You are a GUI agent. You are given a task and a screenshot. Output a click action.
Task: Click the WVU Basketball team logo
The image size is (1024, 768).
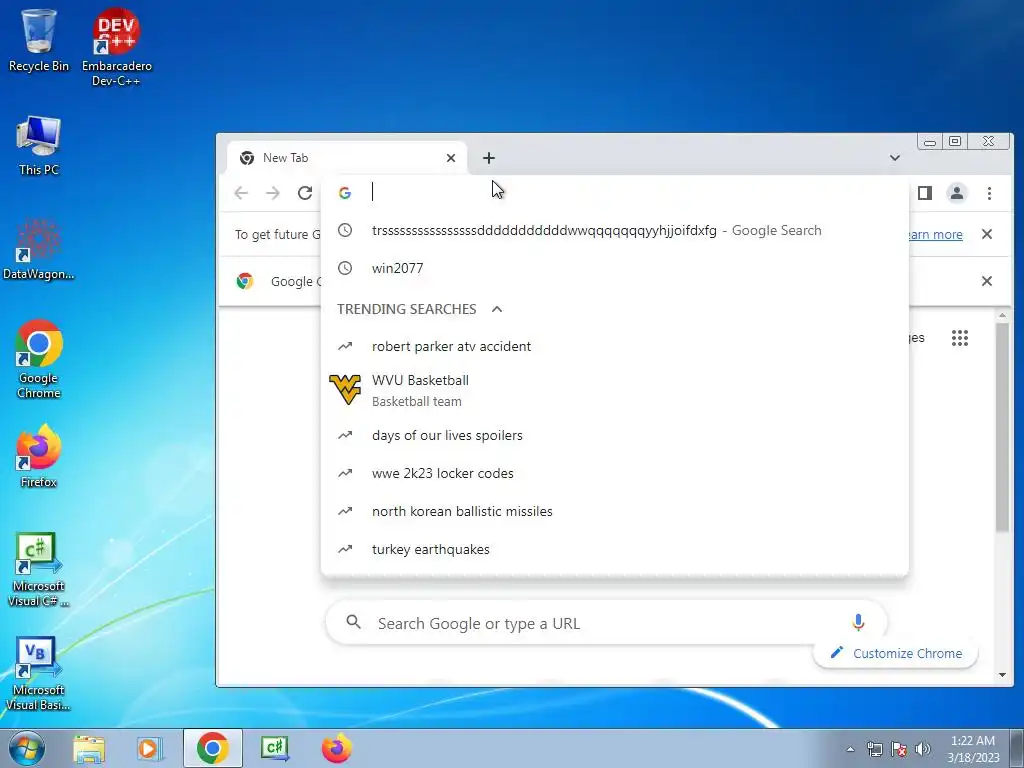(345, 390)
